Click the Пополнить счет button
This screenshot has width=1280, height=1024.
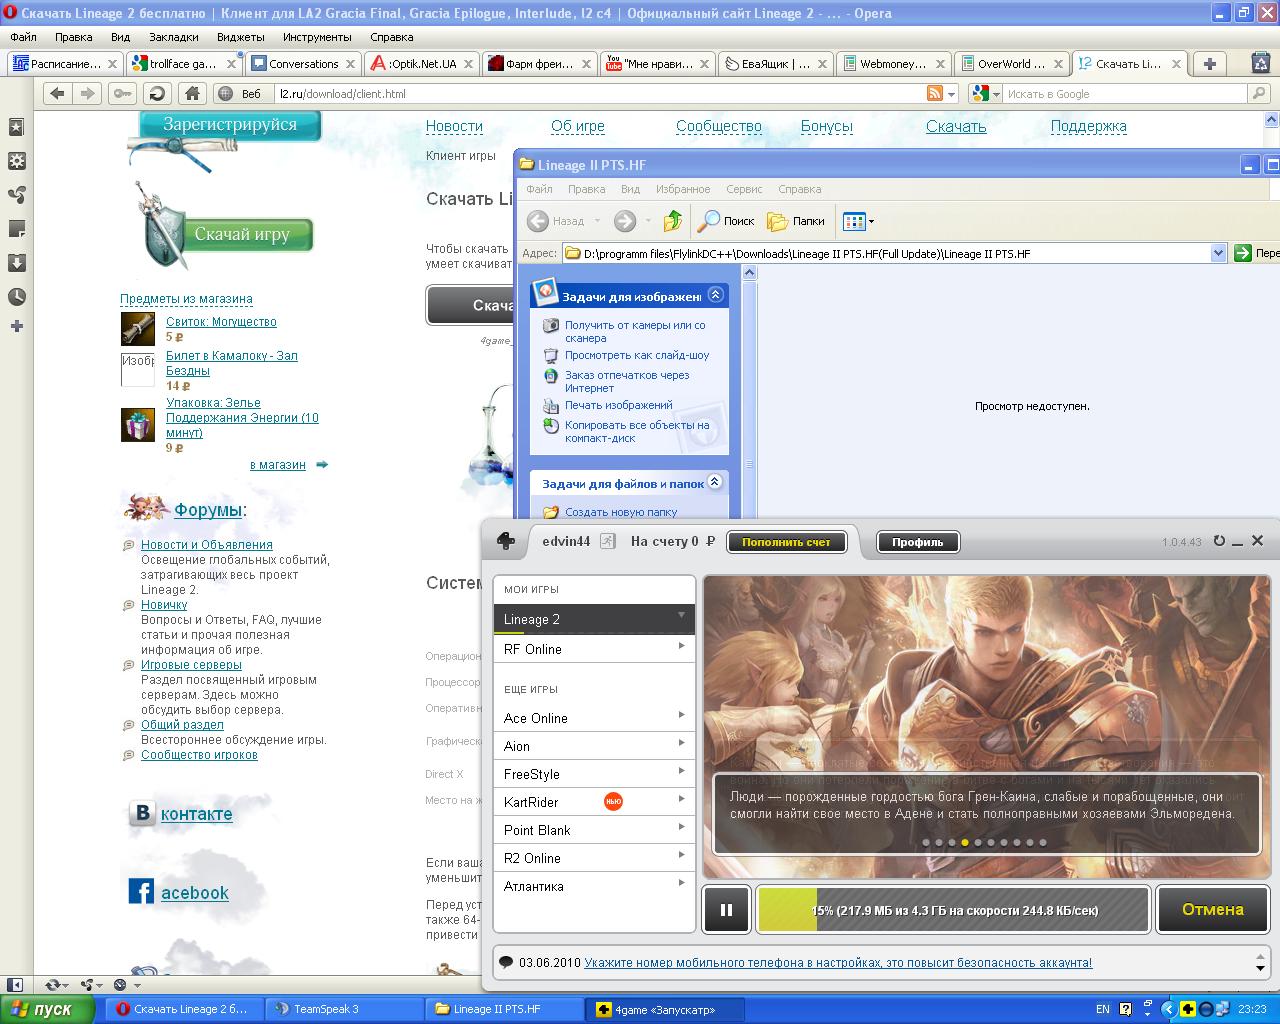(786, 542)
